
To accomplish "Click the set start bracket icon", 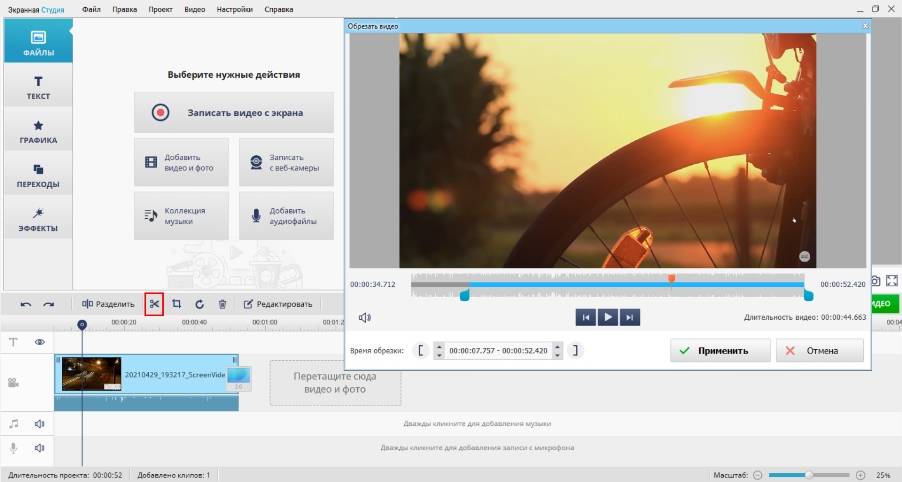I will pyautogui.click(x=421, y=351).
